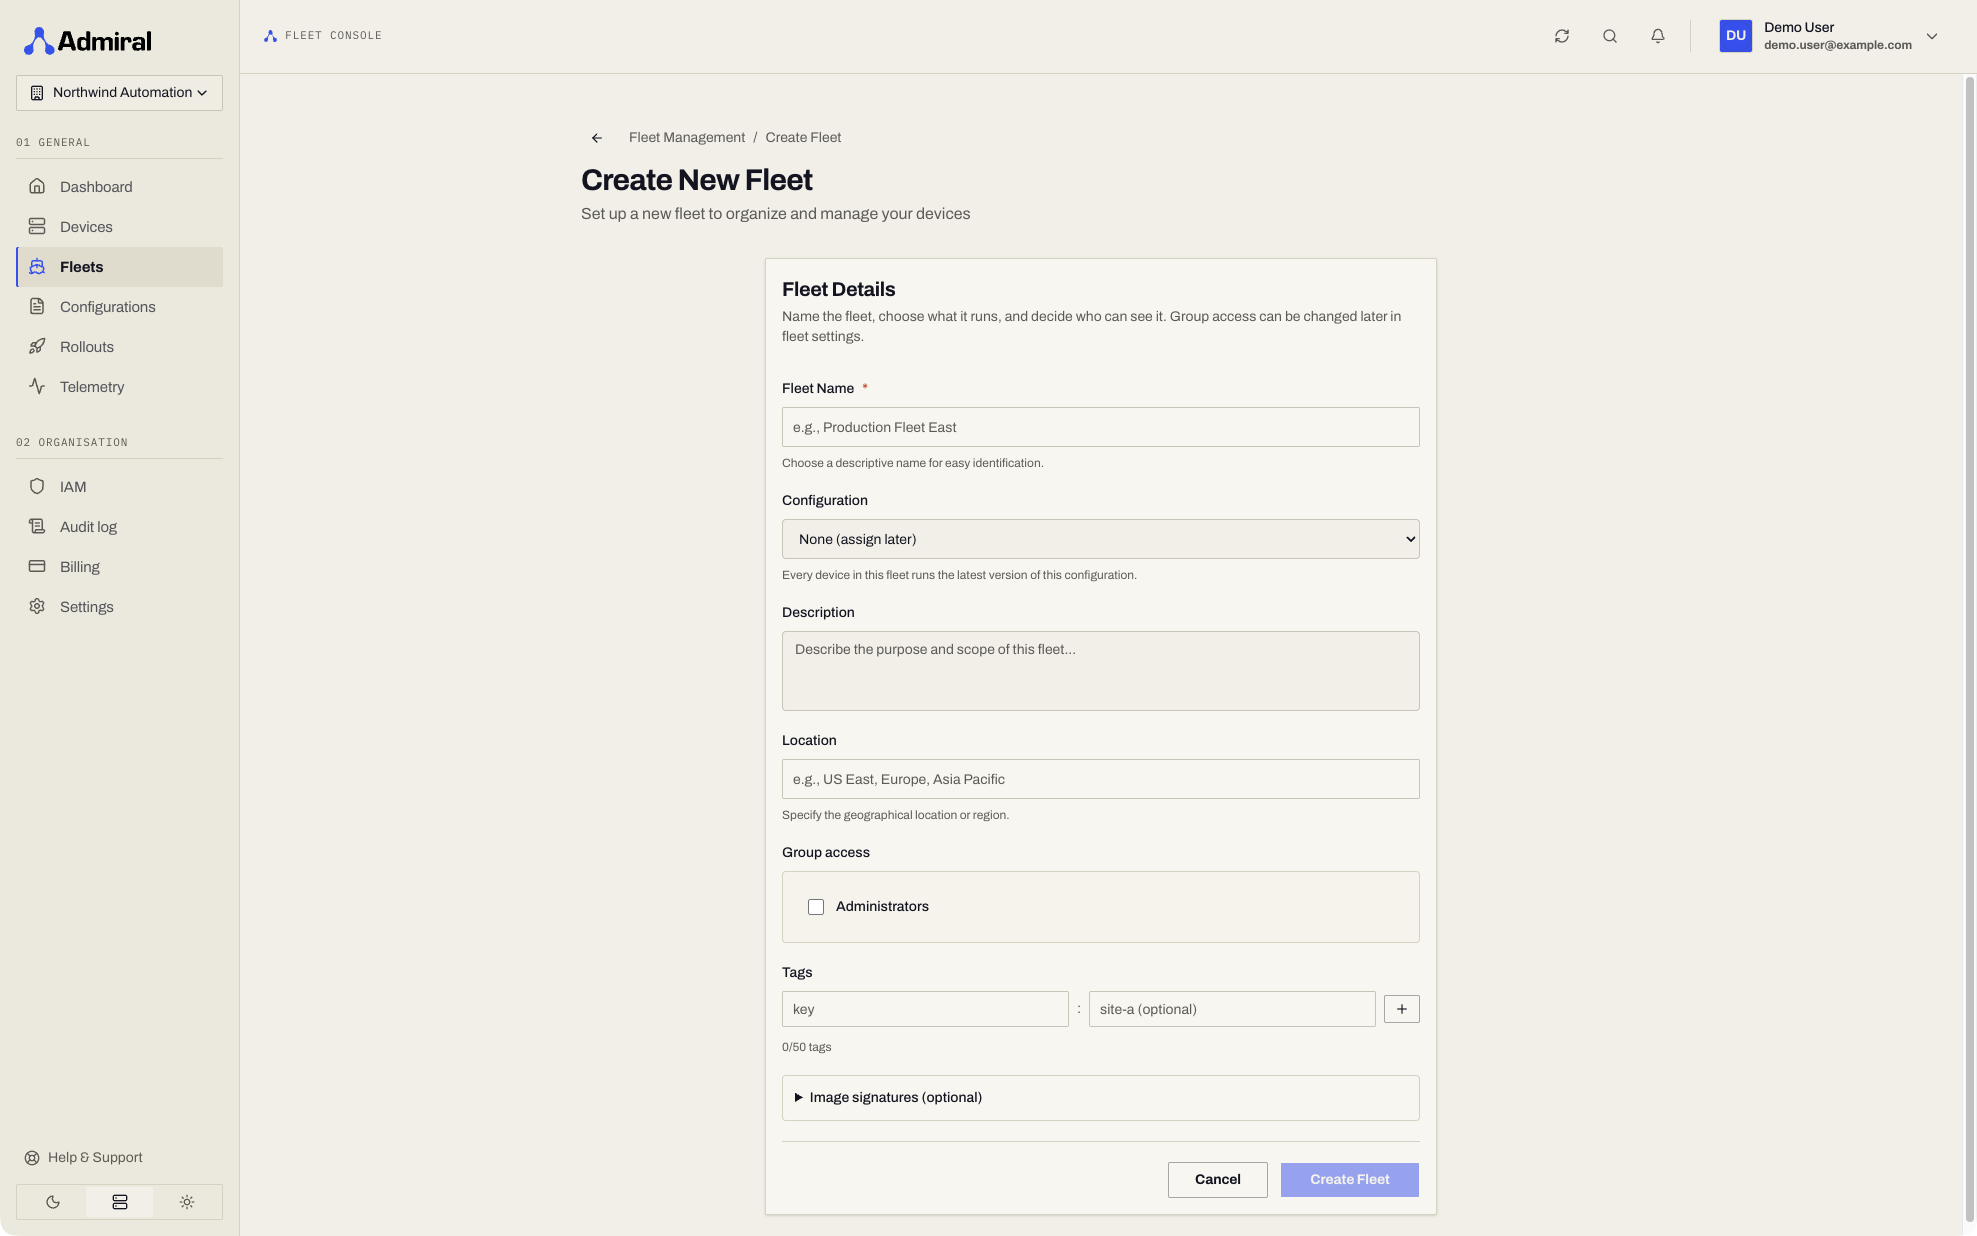This screenshot has height=1236, width=1977.
Task: Open user menu chevron next to Demo User
Action: (1932, 36)
